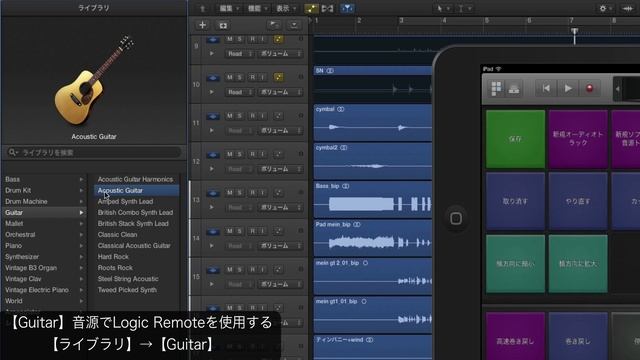Select the Bass library category

tap(44, 179)
